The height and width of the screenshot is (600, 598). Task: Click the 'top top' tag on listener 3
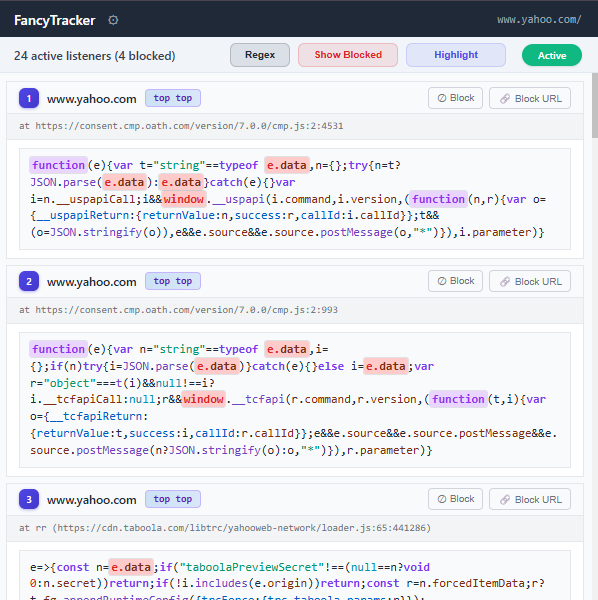[x=173, y=499]
